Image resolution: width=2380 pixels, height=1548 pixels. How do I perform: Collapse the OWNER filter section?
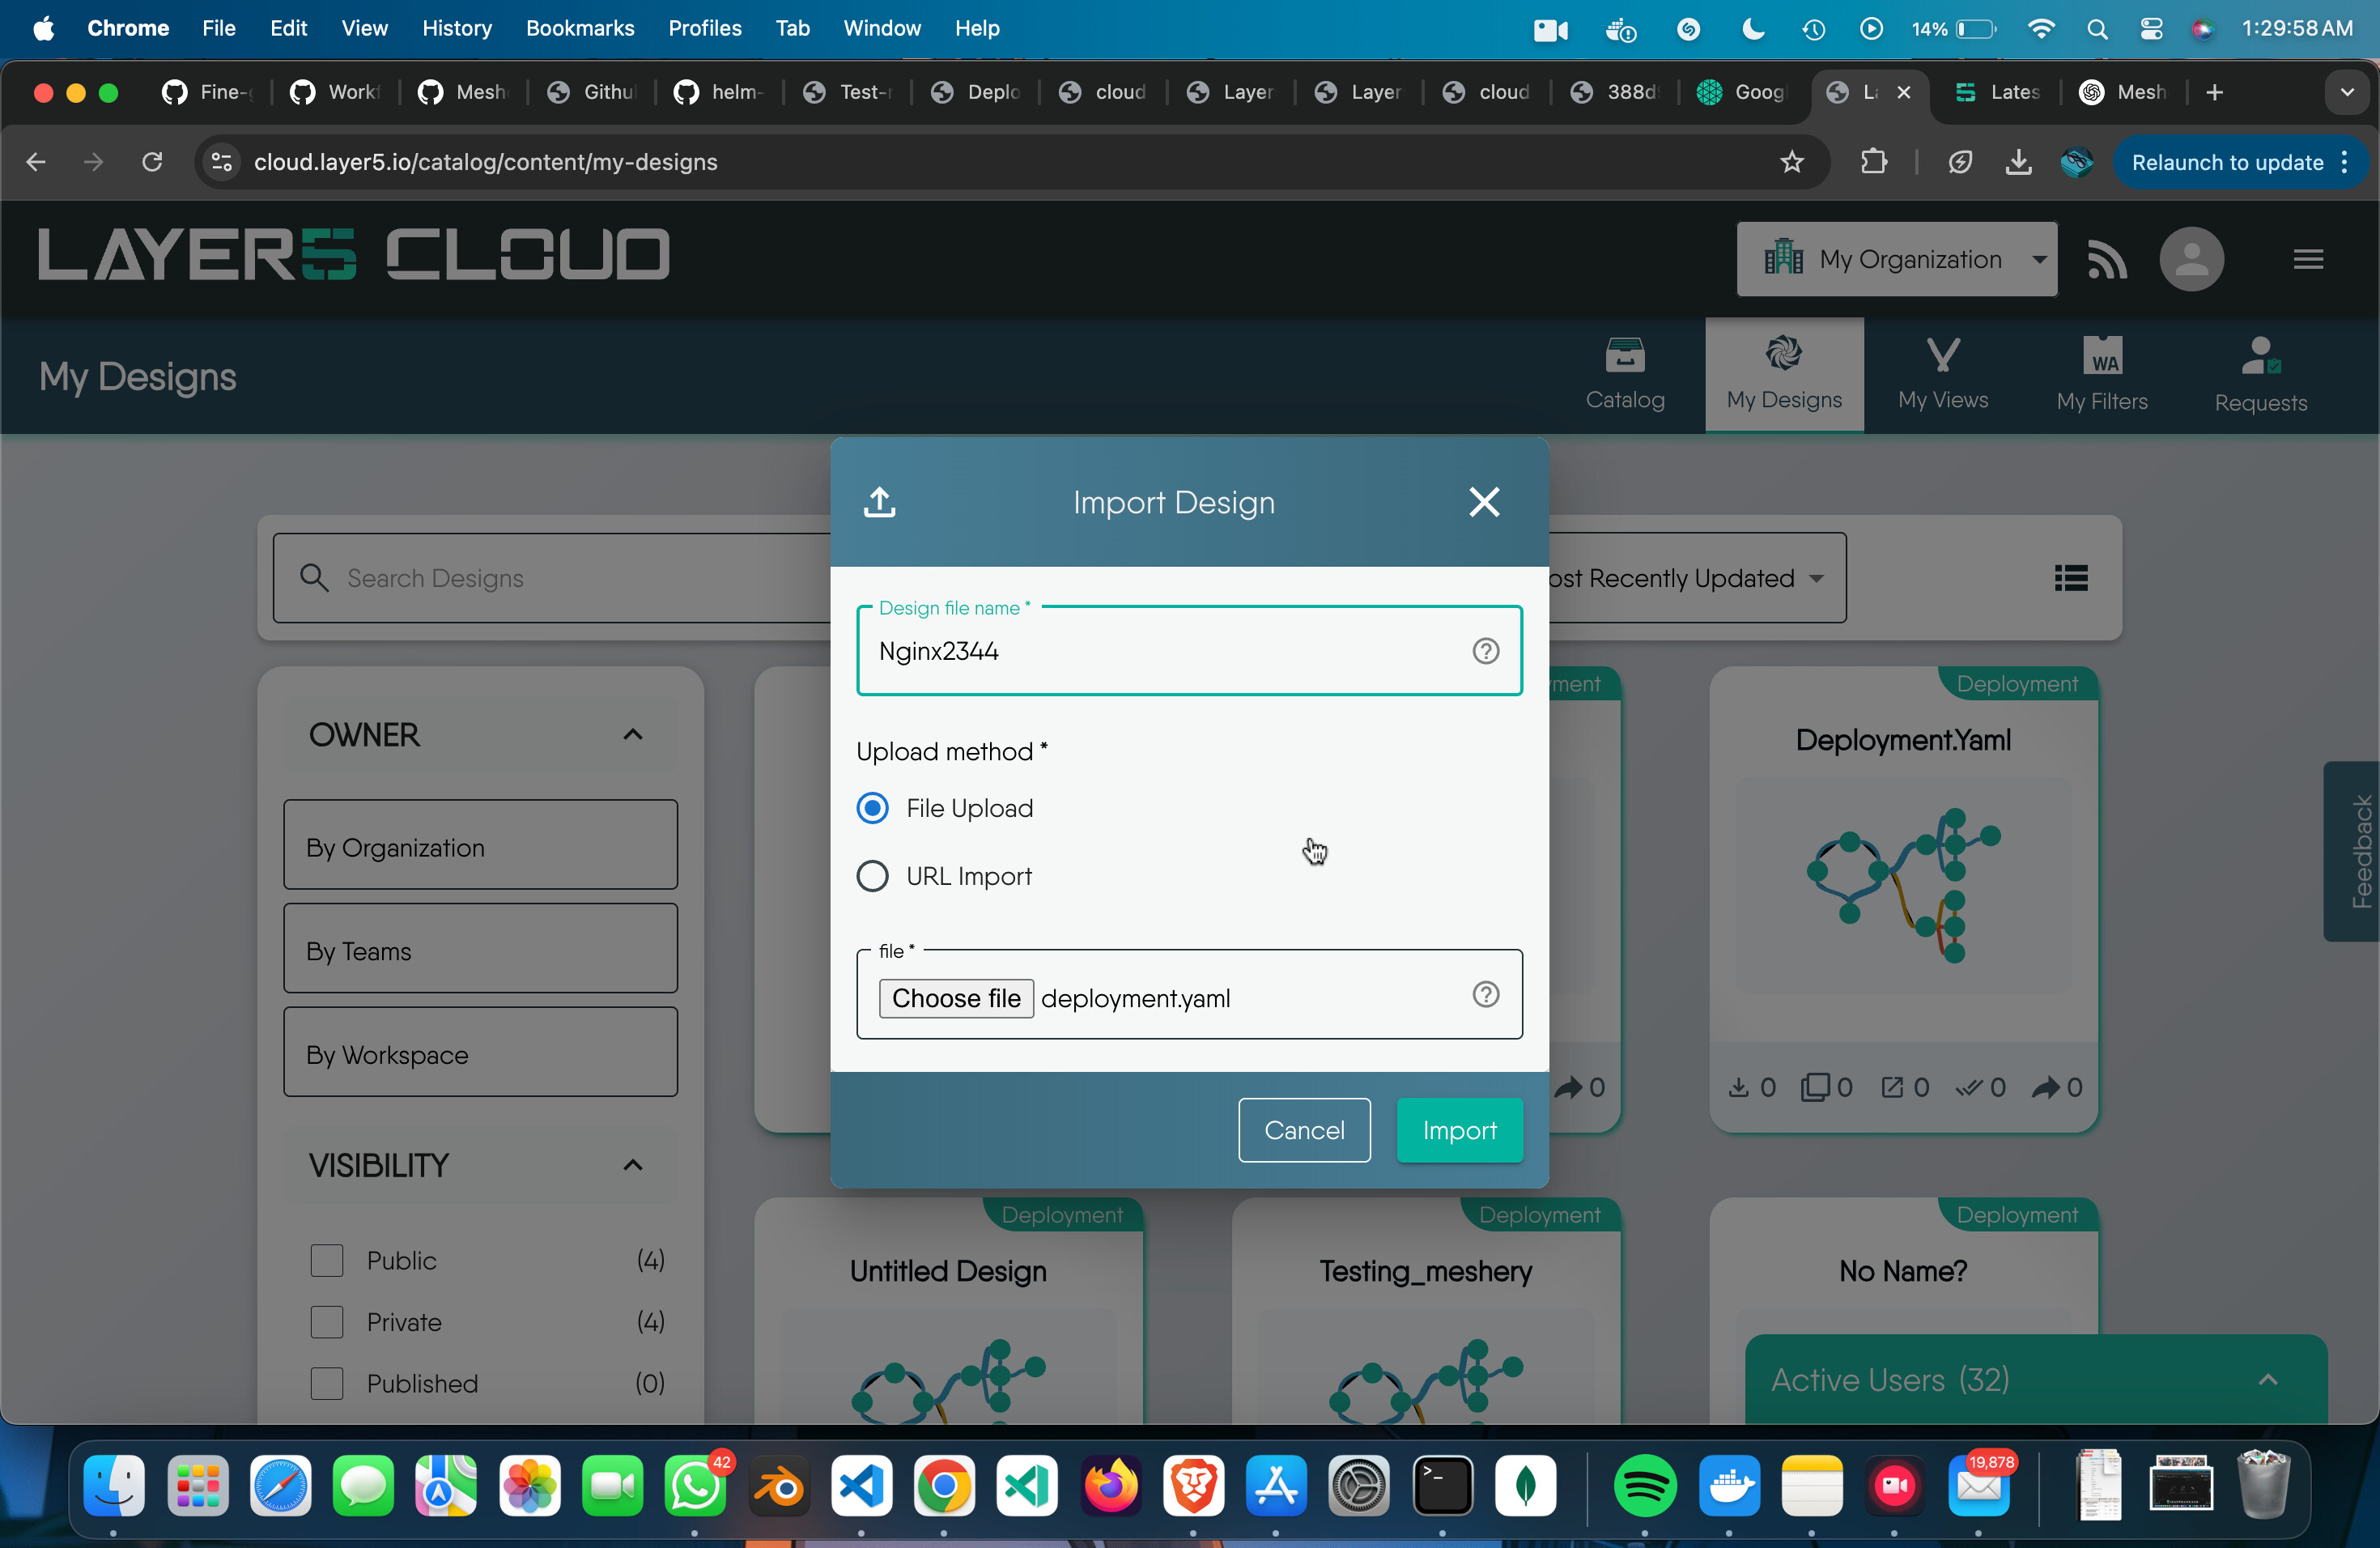632,735
